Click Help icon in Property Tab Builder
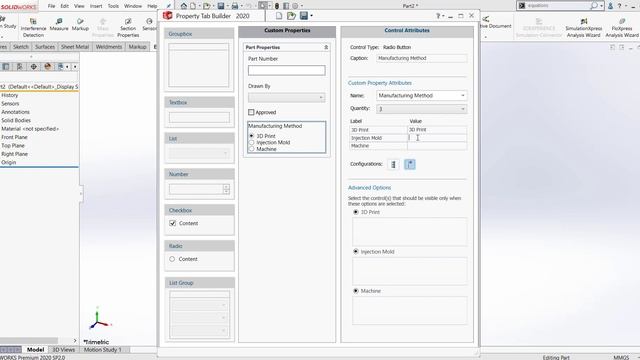640x360 pixels. [438, 16]
